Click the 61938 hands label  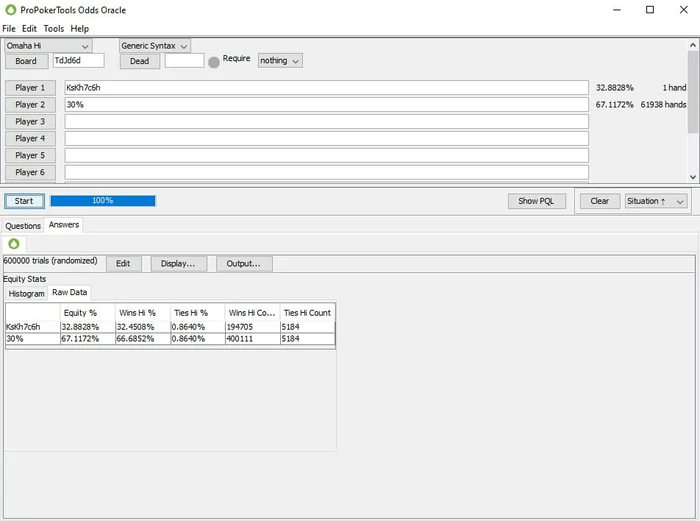663,104
